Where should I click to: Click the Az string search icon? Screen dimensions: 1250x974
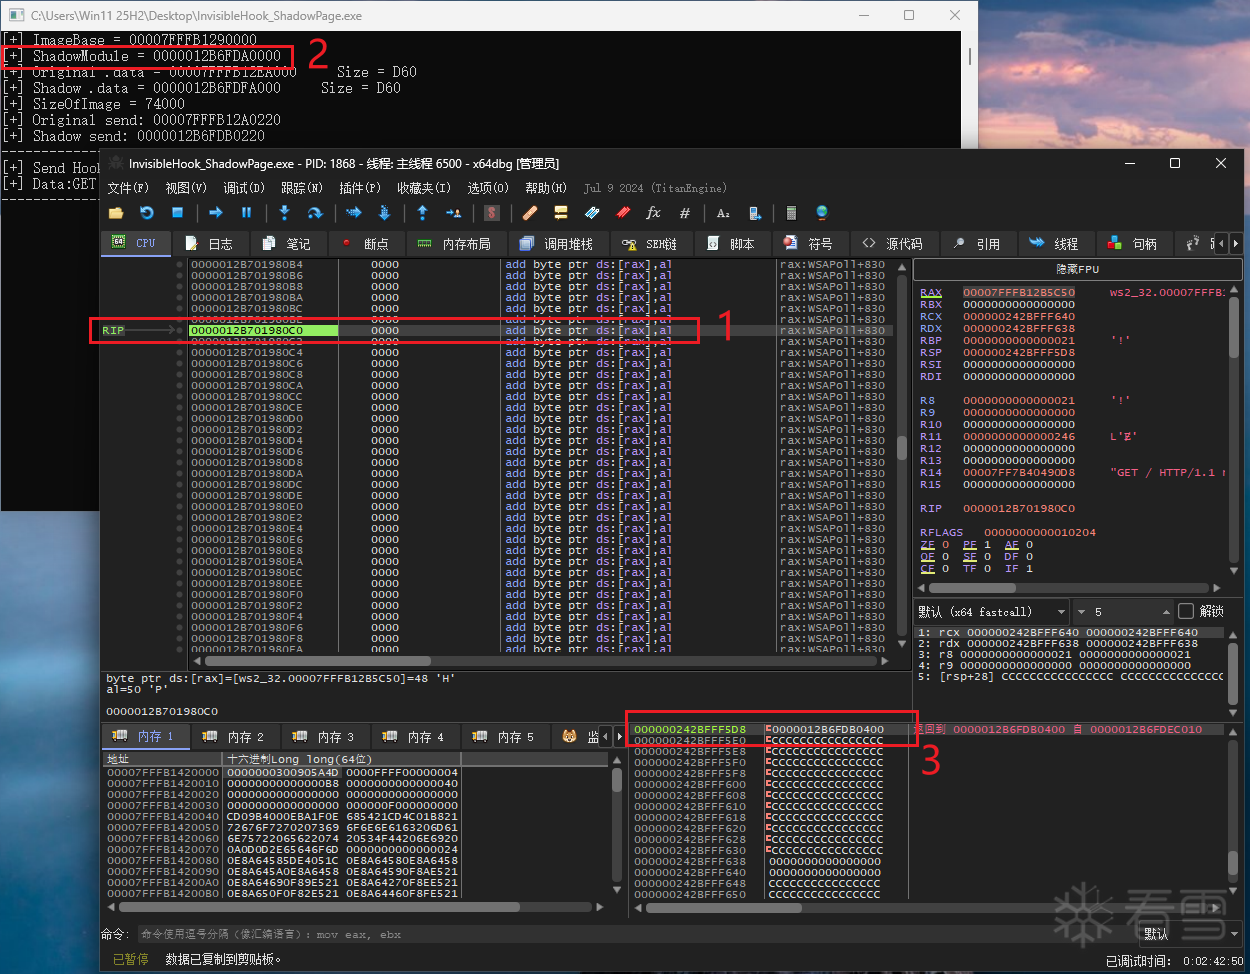click(723, 213)
